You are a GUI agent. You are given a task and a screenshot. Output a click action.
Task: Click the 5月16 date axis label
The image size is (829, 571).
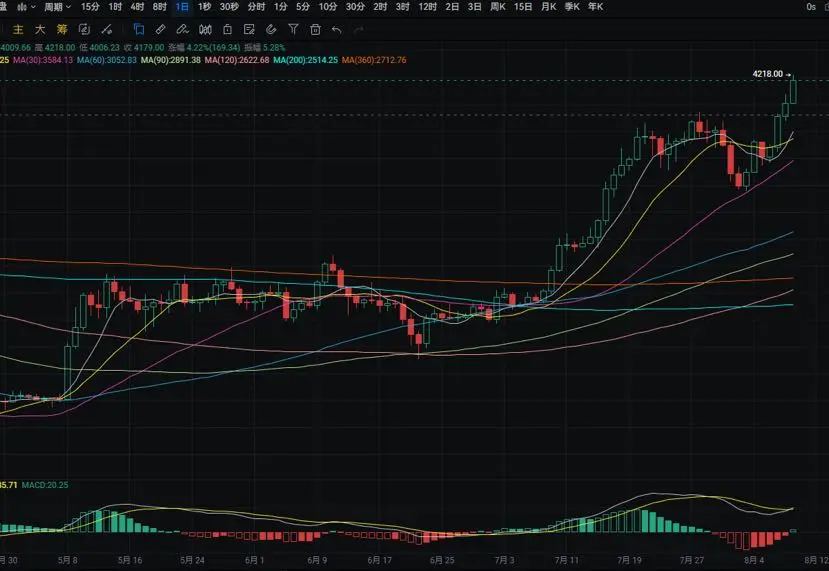tap(130, 560)
